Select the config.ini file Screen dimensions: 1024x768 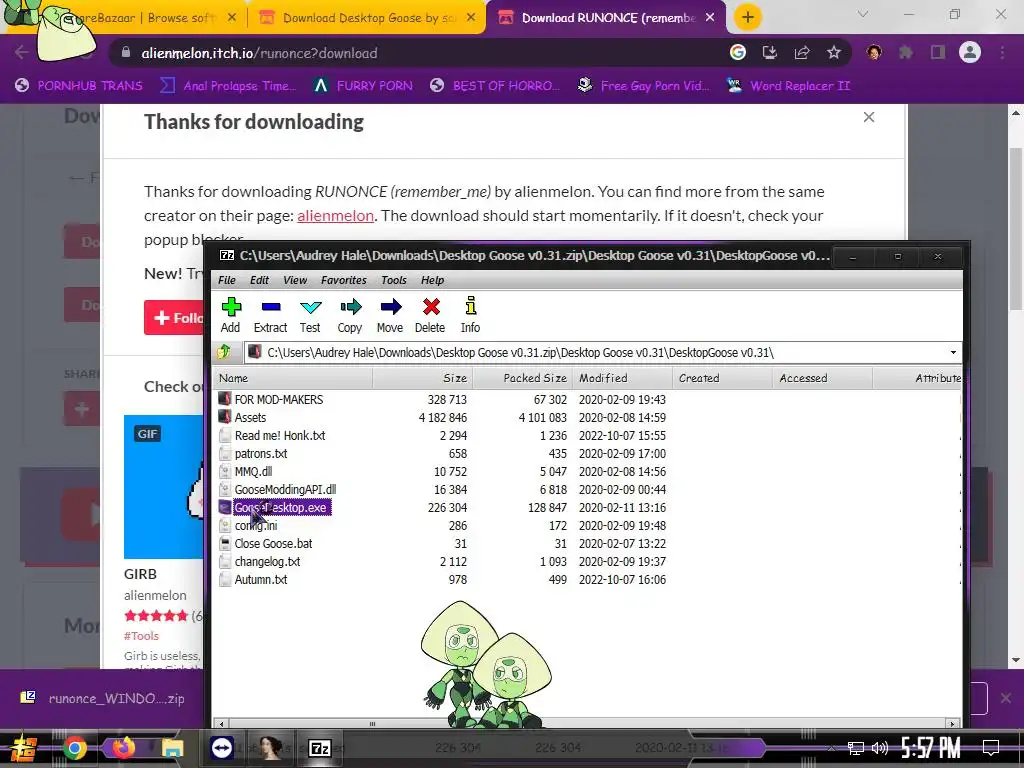pos(256,526)
